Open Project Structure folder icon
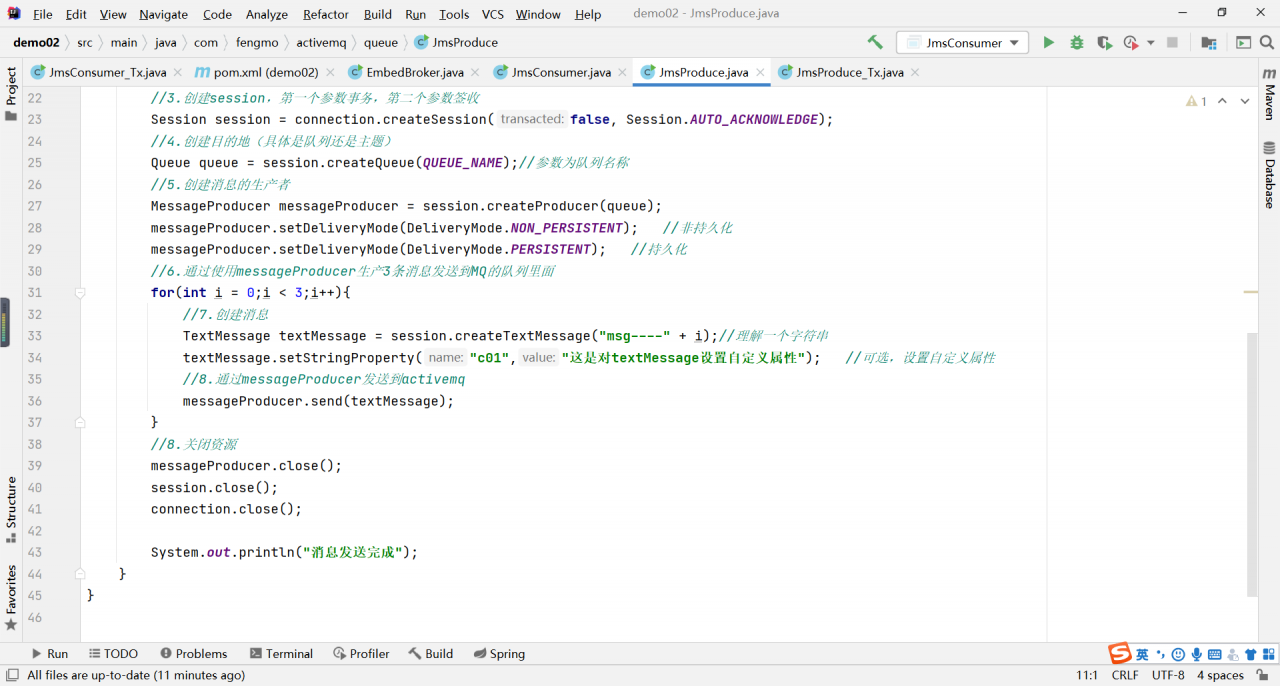 (1209, 42)
